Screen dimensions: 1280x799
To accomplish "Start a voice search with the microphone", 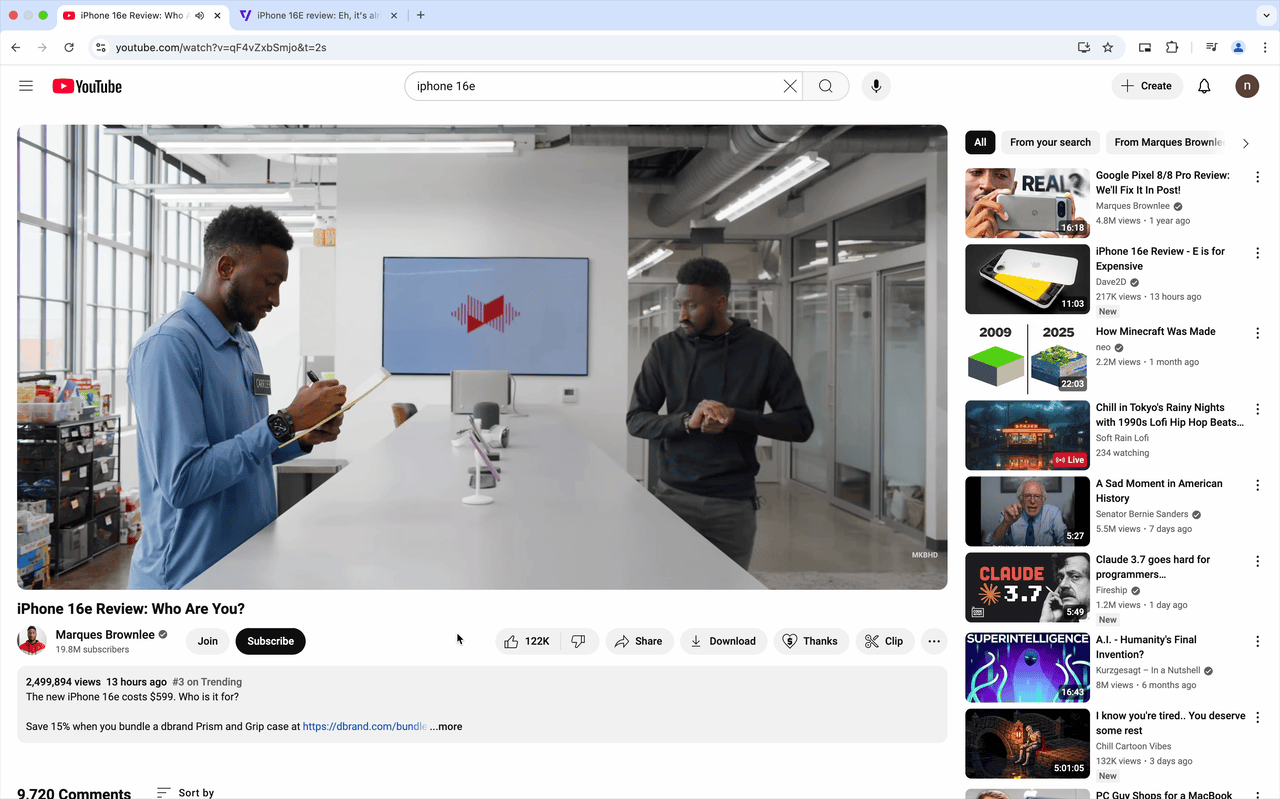I will pos(876,86).
